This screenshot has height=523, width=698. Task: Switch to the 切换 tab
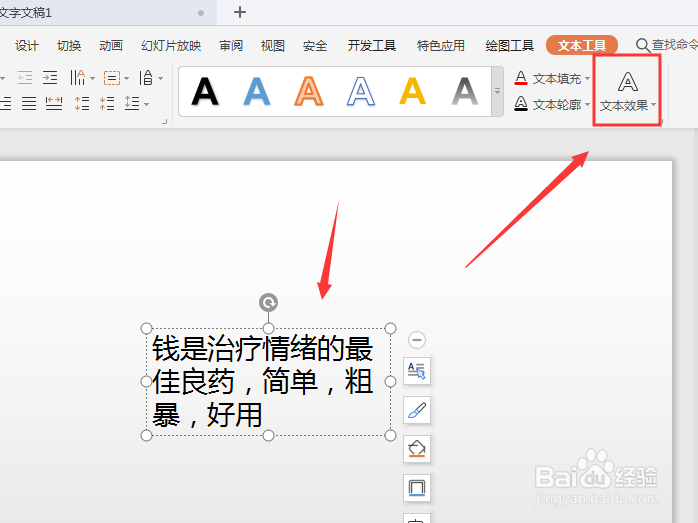click(69, 45)
